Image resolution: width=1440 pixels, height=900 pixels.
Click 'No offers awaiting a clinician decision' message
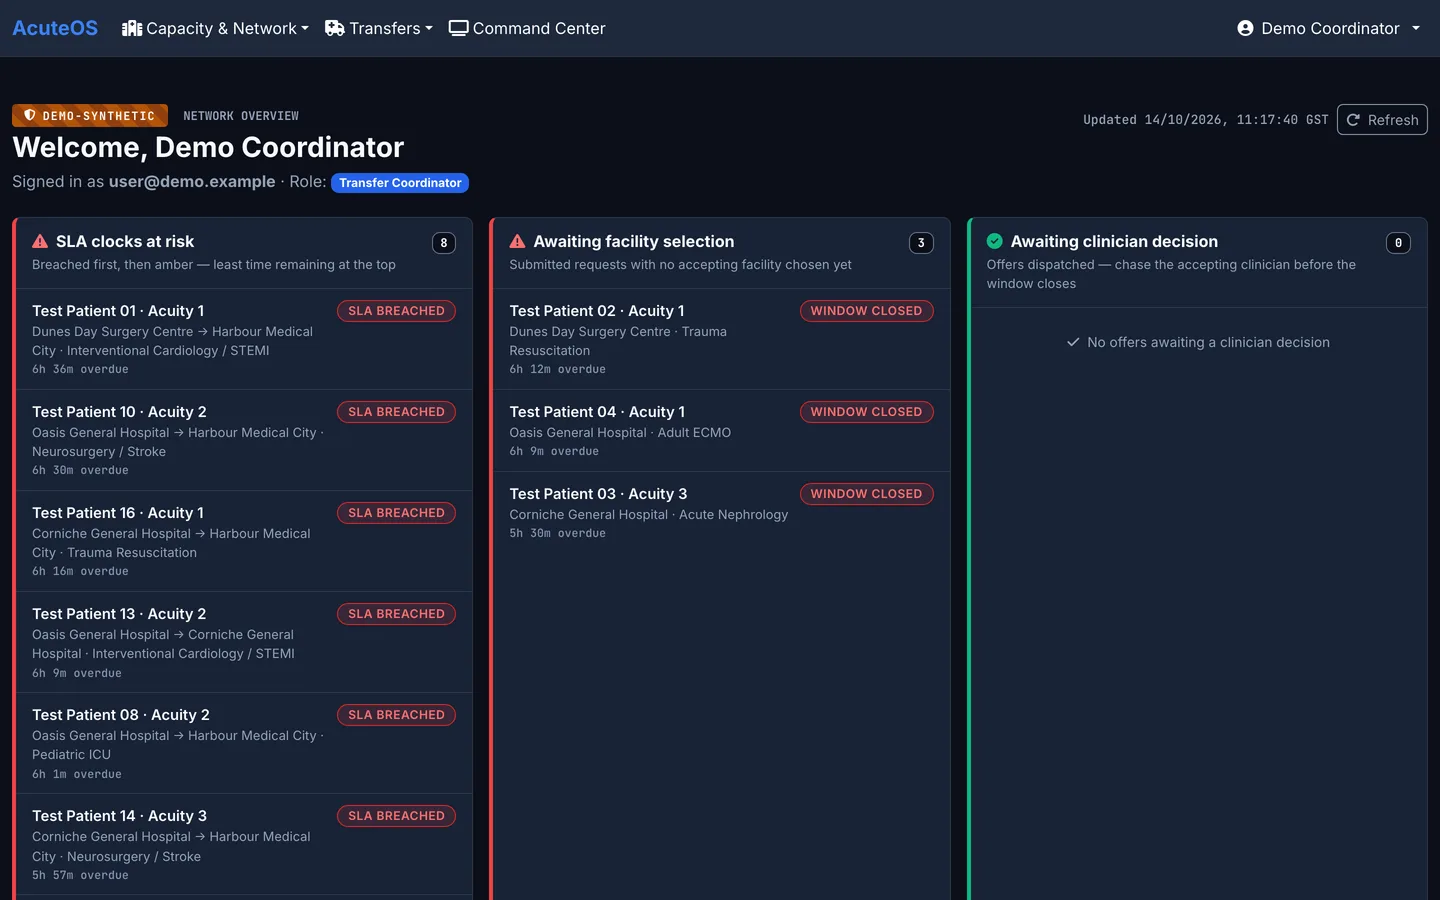1208,342
